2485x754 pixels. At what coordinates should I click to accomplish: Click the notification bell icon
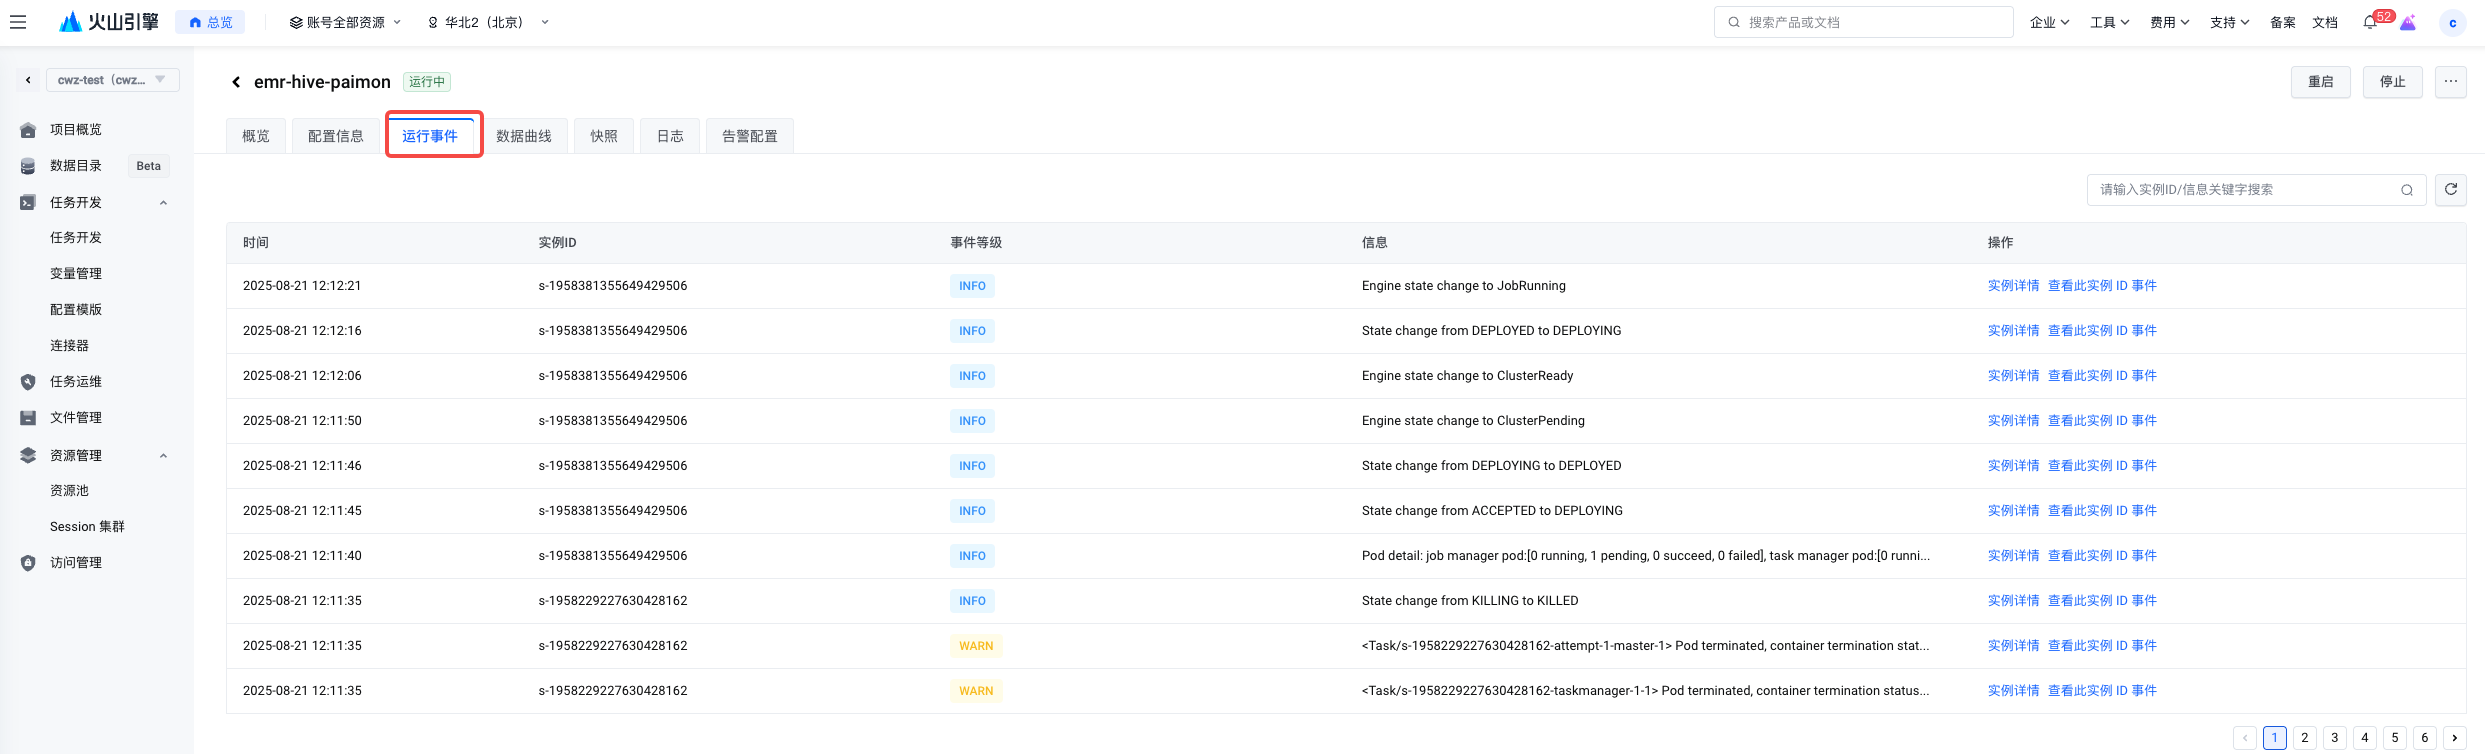coord(2369,23)
